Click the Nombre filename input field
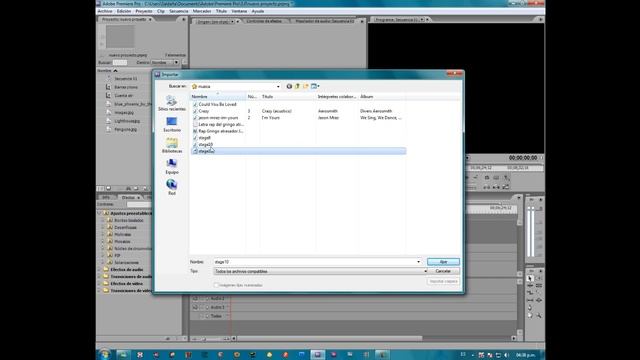640x360 pixels. (x=314, y=262)
